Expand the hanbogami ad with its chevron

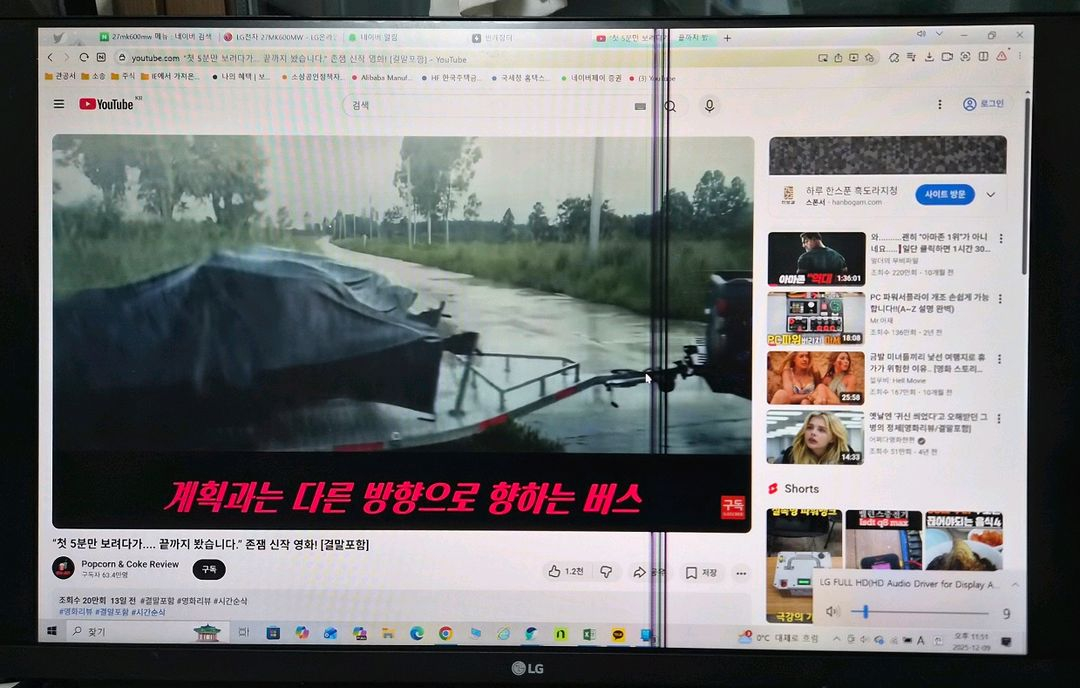990,194
